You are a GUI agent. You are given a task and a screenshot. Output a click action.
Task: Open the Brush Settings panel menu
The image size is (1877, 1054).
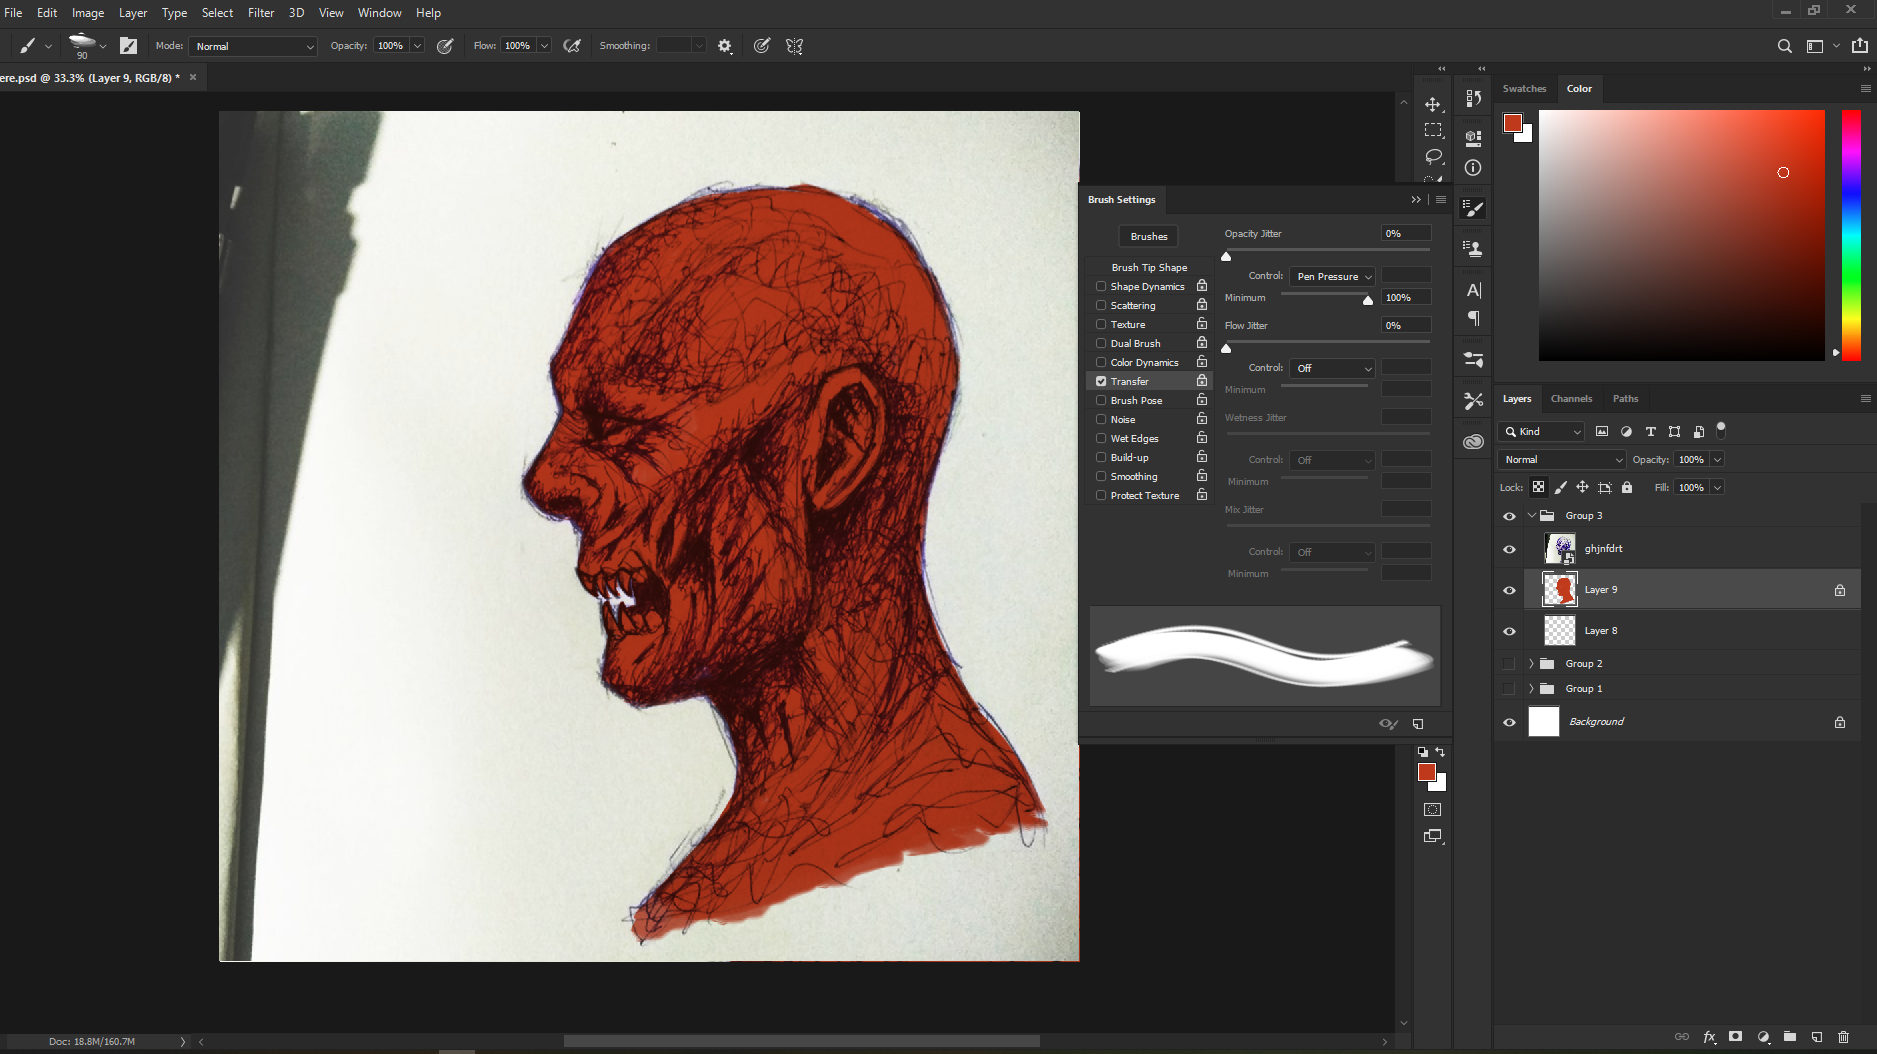[1441, 200]
